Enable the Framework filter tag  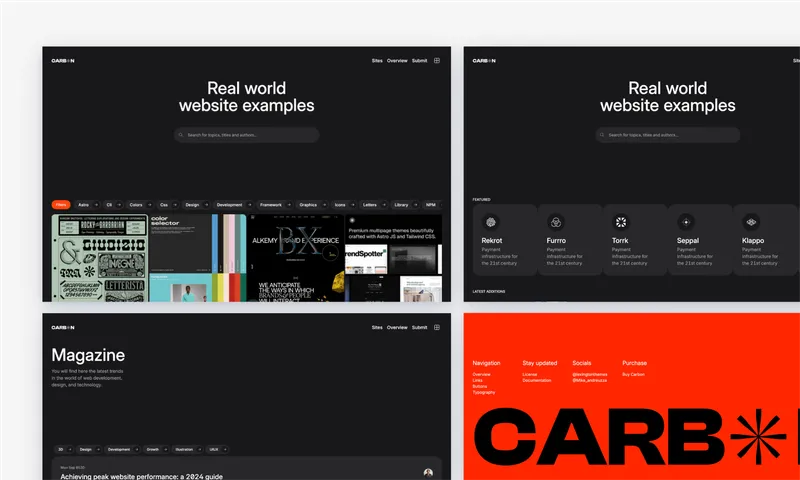click(271, 204)
